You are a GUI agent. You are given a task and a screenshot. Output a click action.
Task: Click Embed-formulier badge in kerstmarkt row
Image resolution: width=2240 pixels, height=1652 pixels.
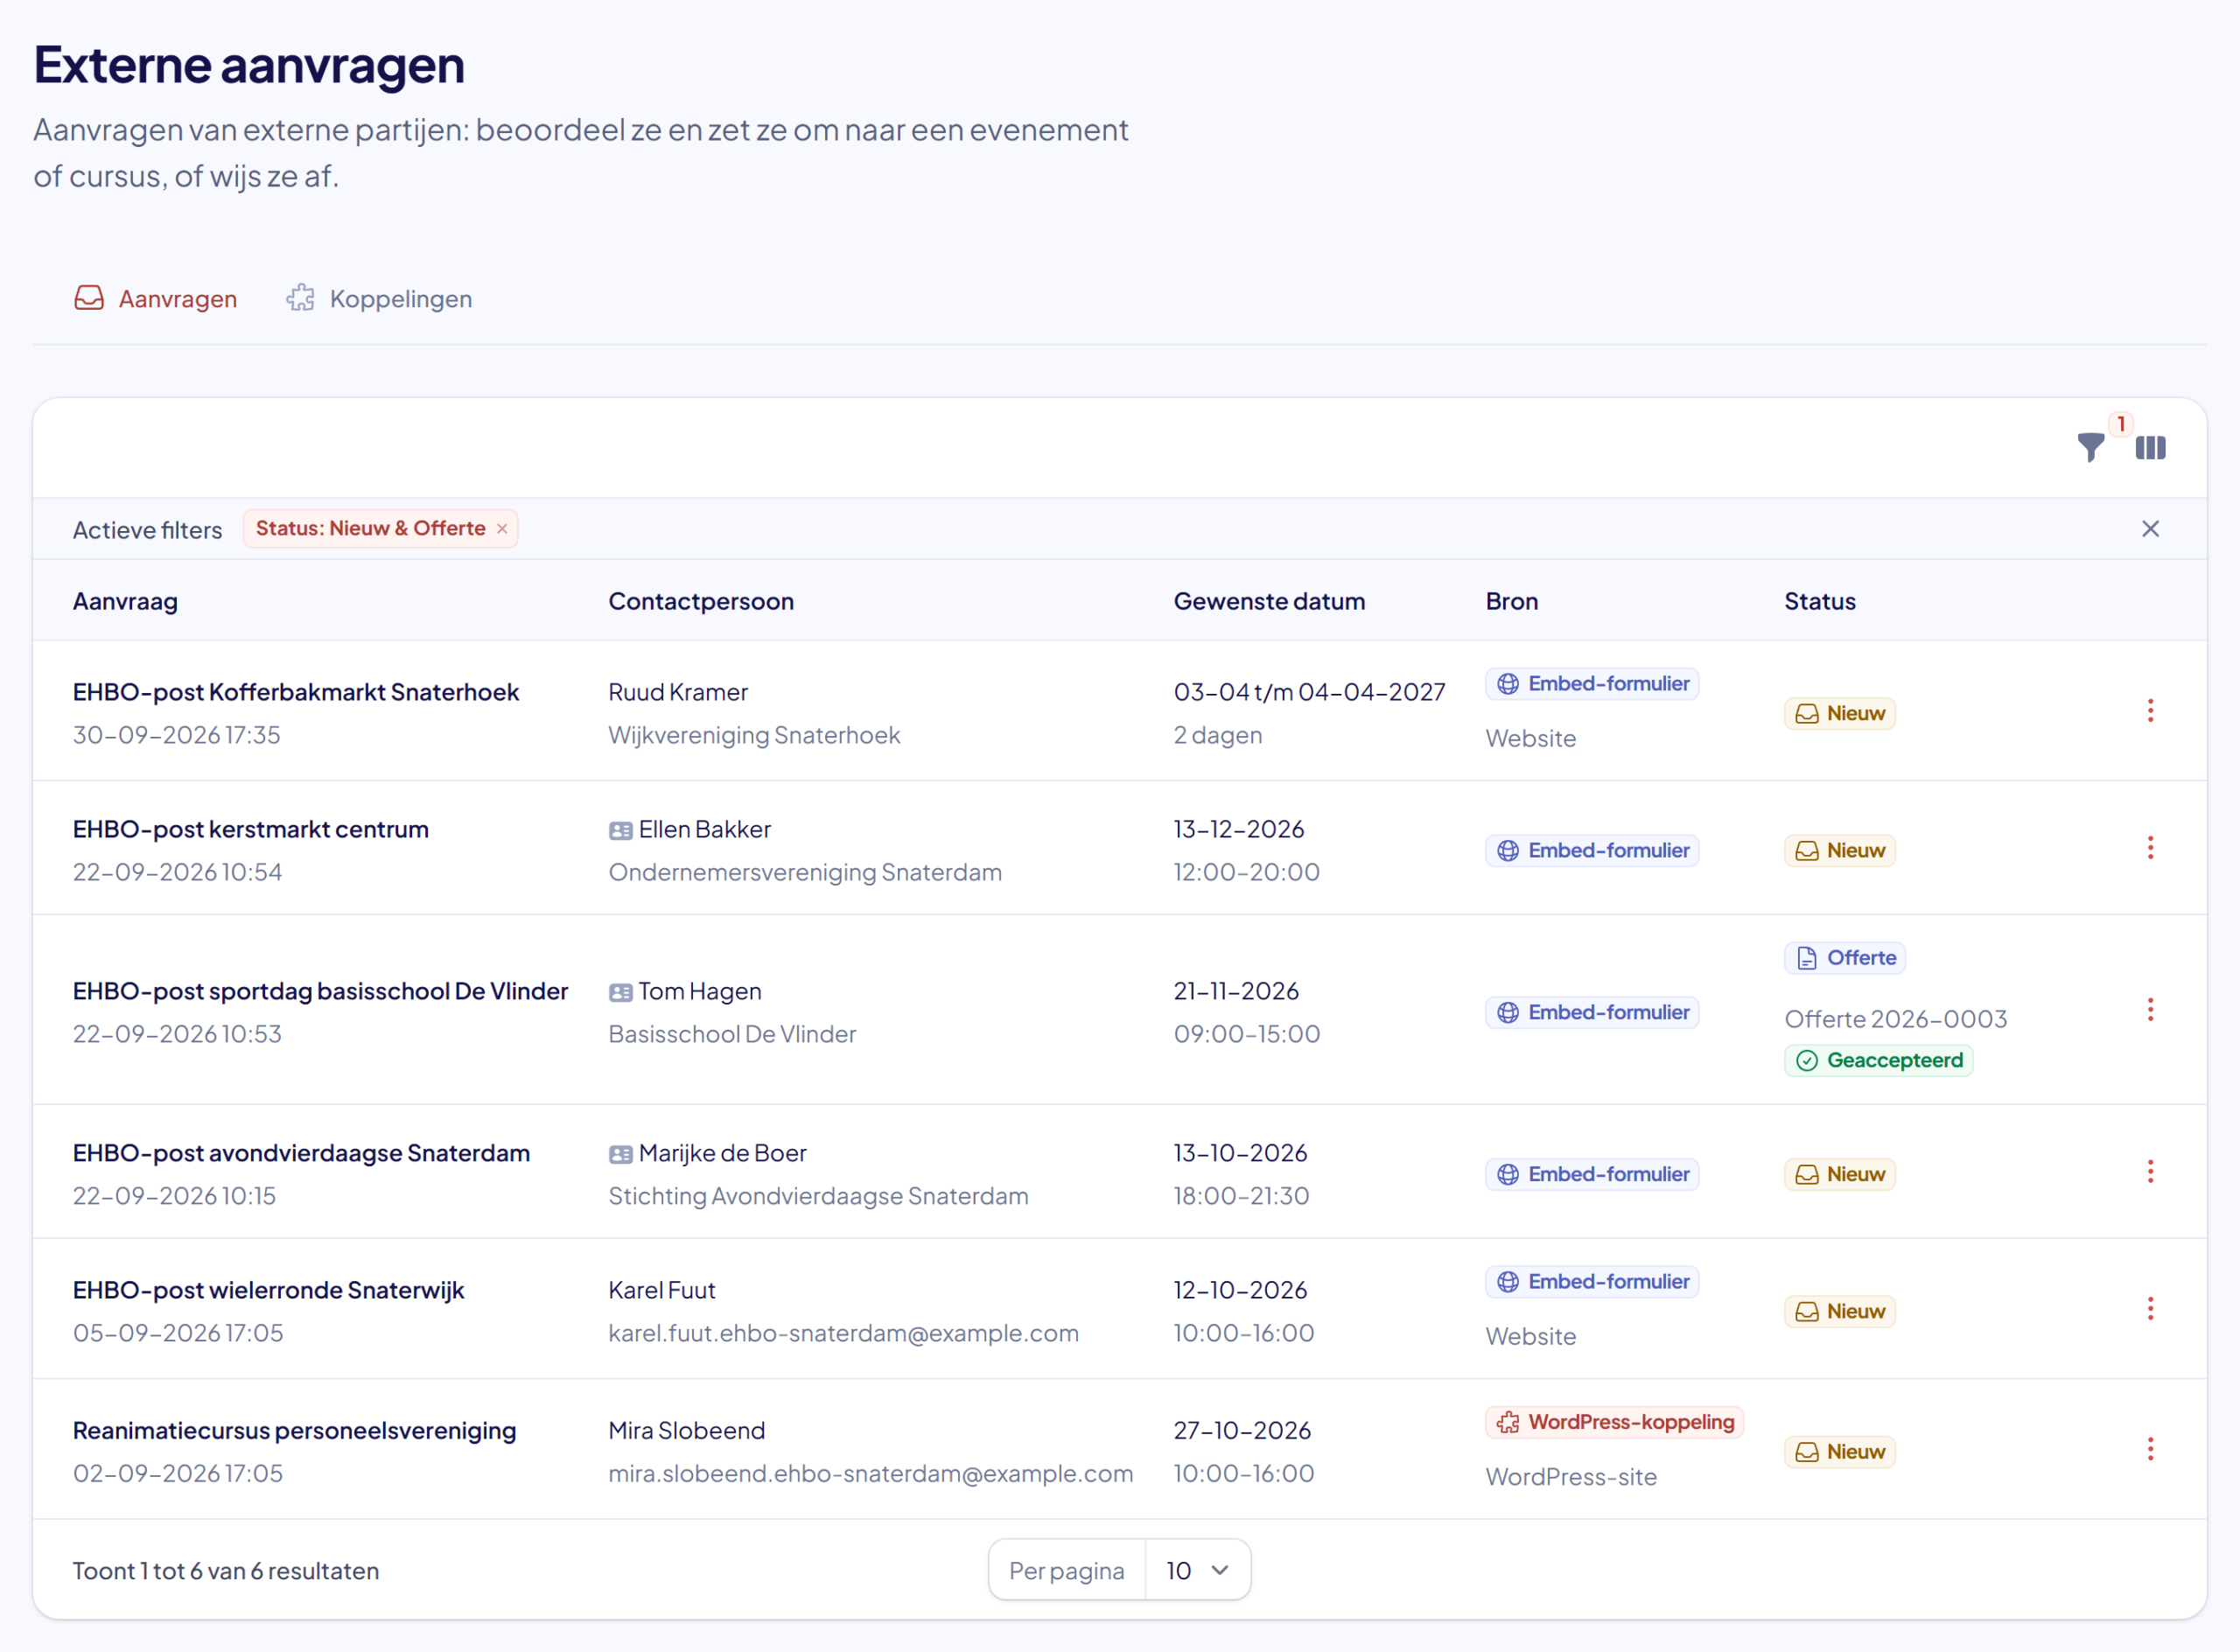(1592, 850)
